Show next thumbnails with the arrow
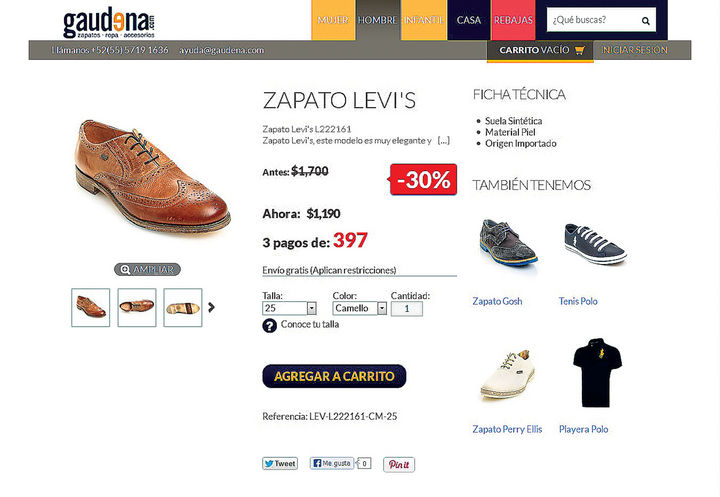This screenshot has width=720, height=497. click(x=211, y=307)
